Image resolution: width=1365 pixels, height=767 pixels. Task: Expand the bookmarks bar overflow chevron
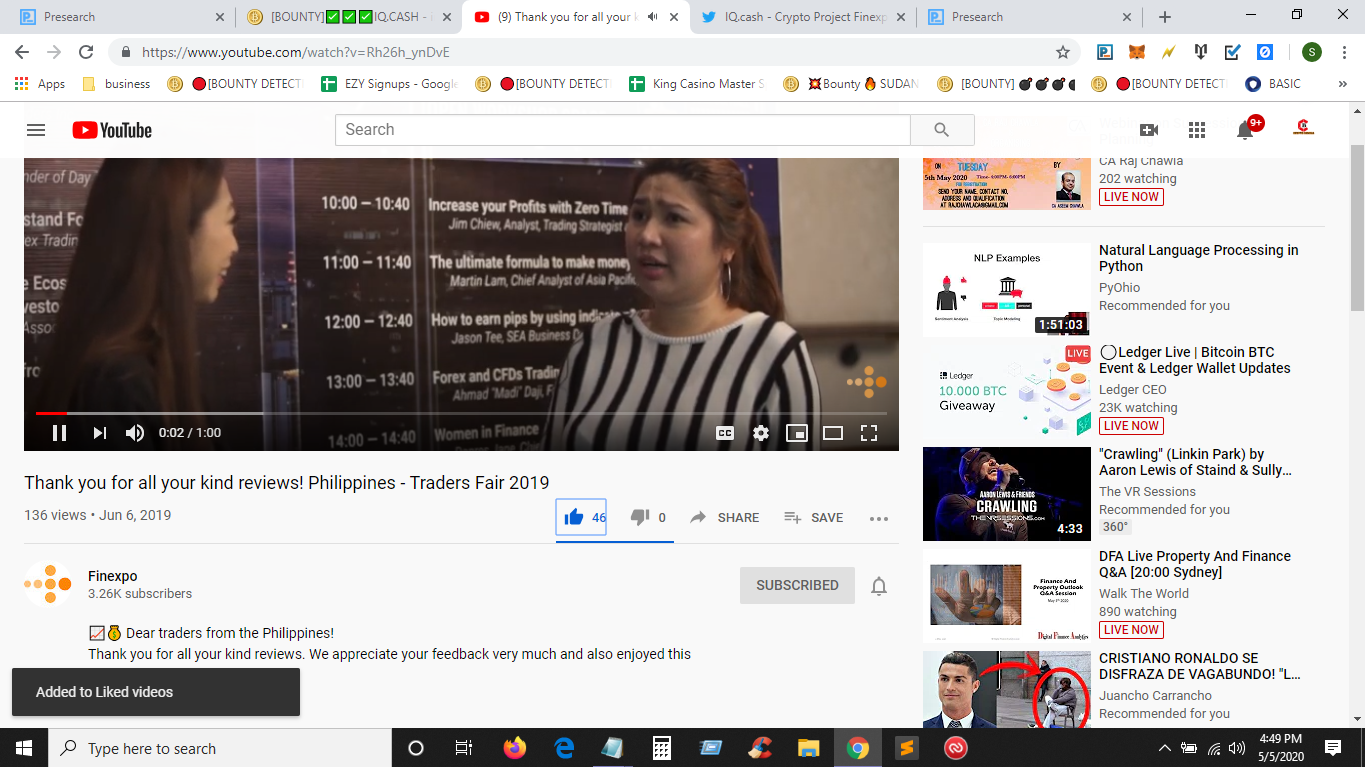point(1342,84)
